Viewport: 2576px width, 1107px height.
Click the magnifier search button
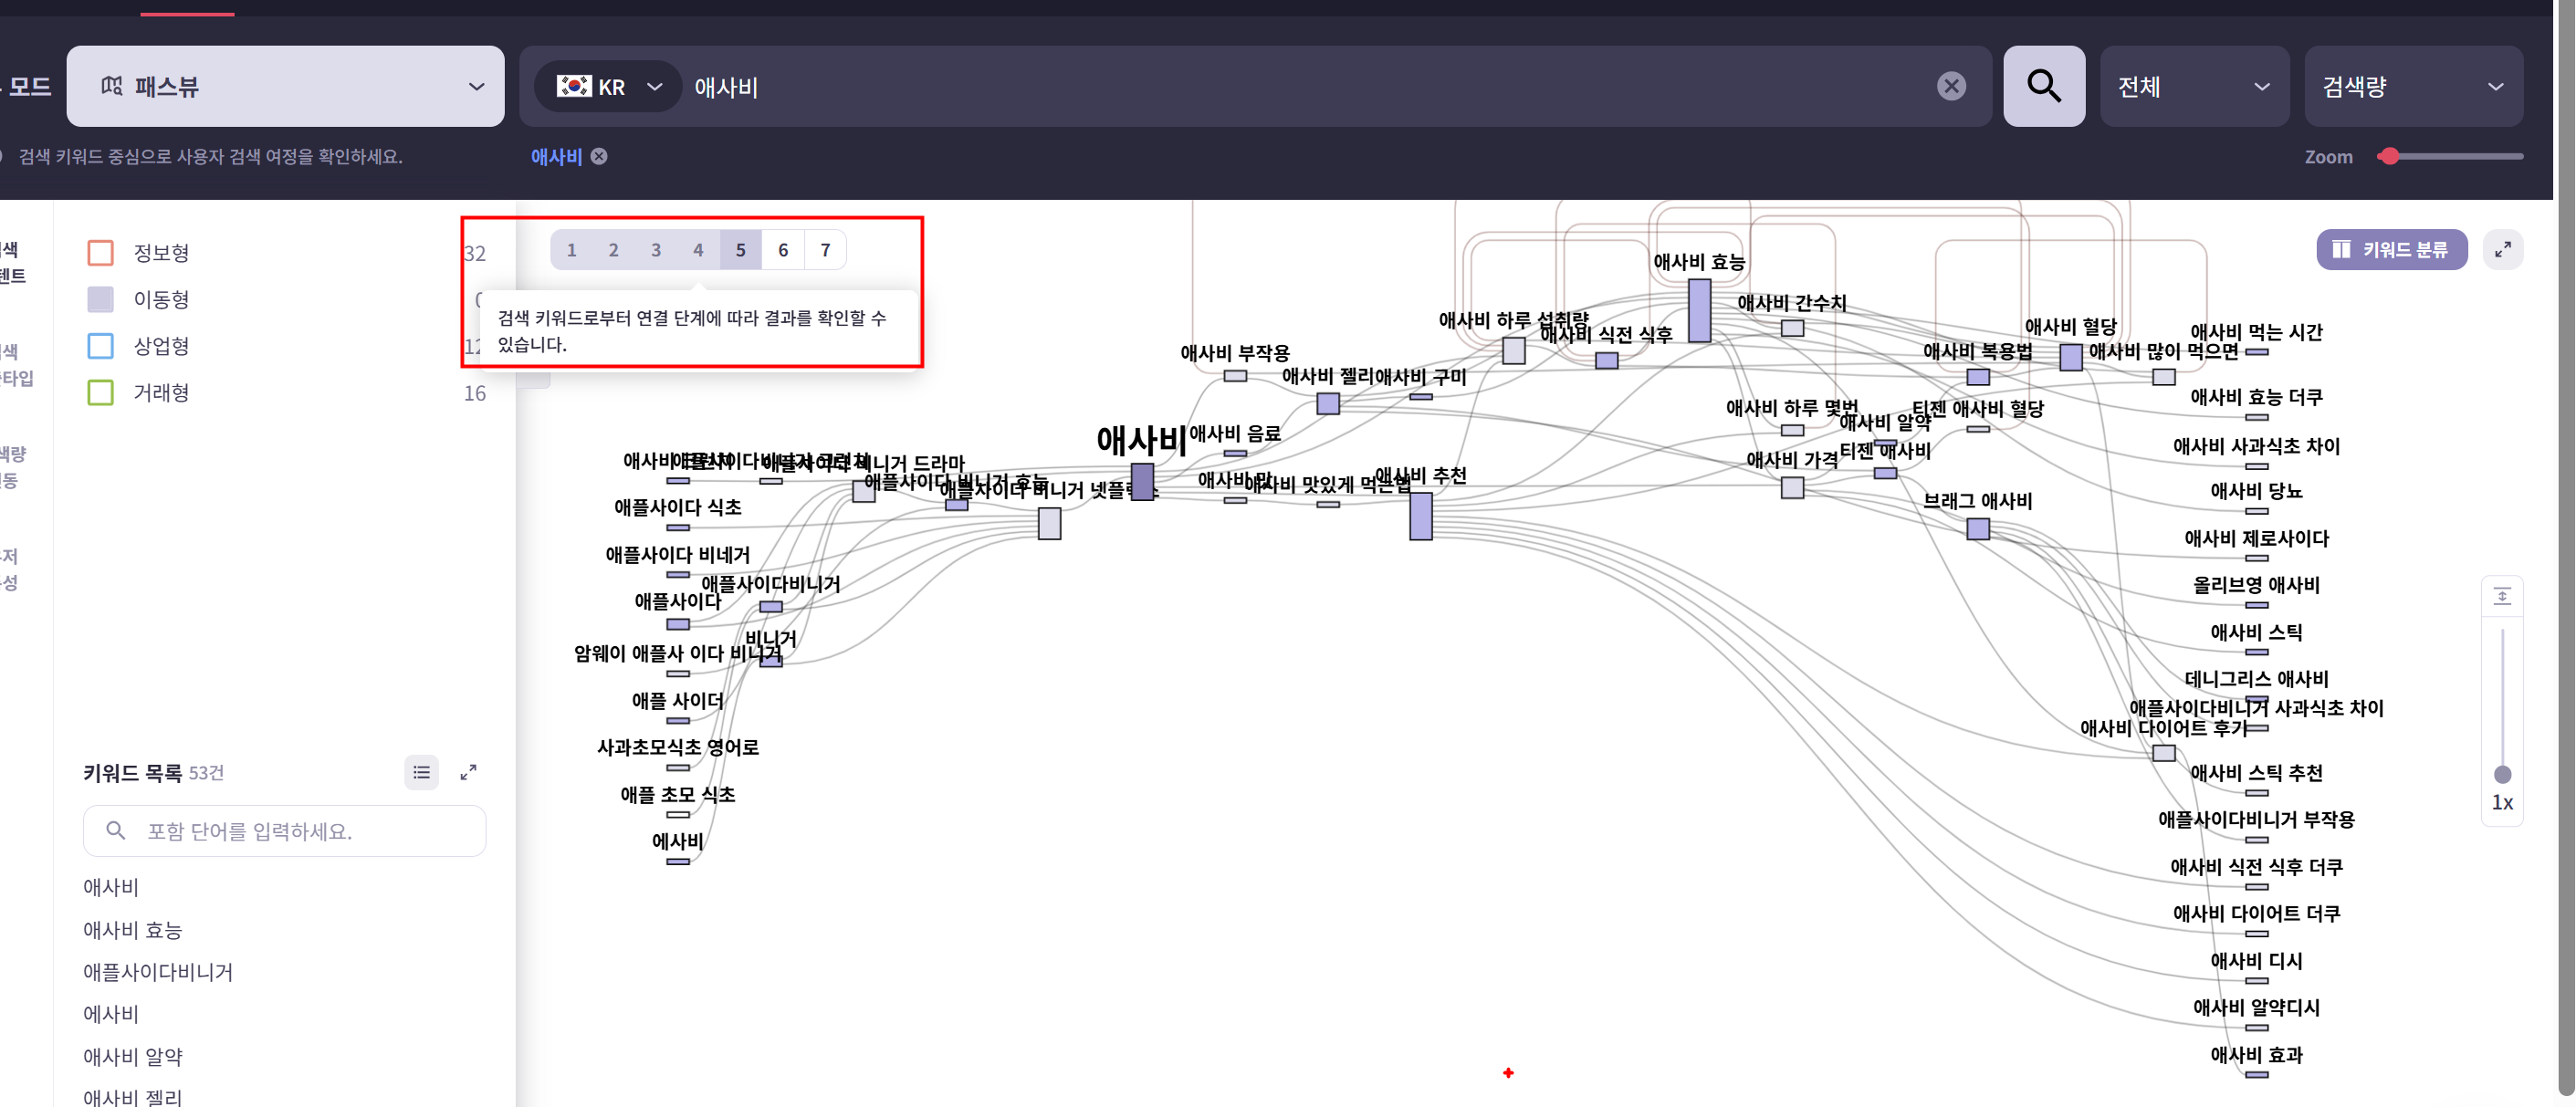[x=2043, y=86]
